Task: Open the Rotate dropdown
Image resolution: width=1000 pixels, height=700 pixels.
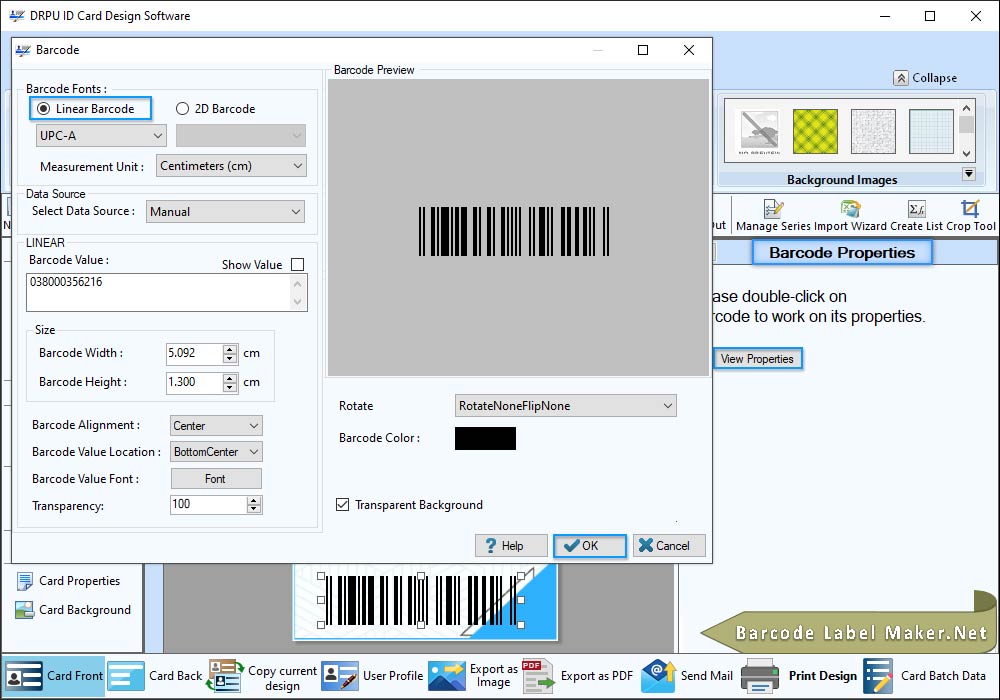Action: point(565,405)
